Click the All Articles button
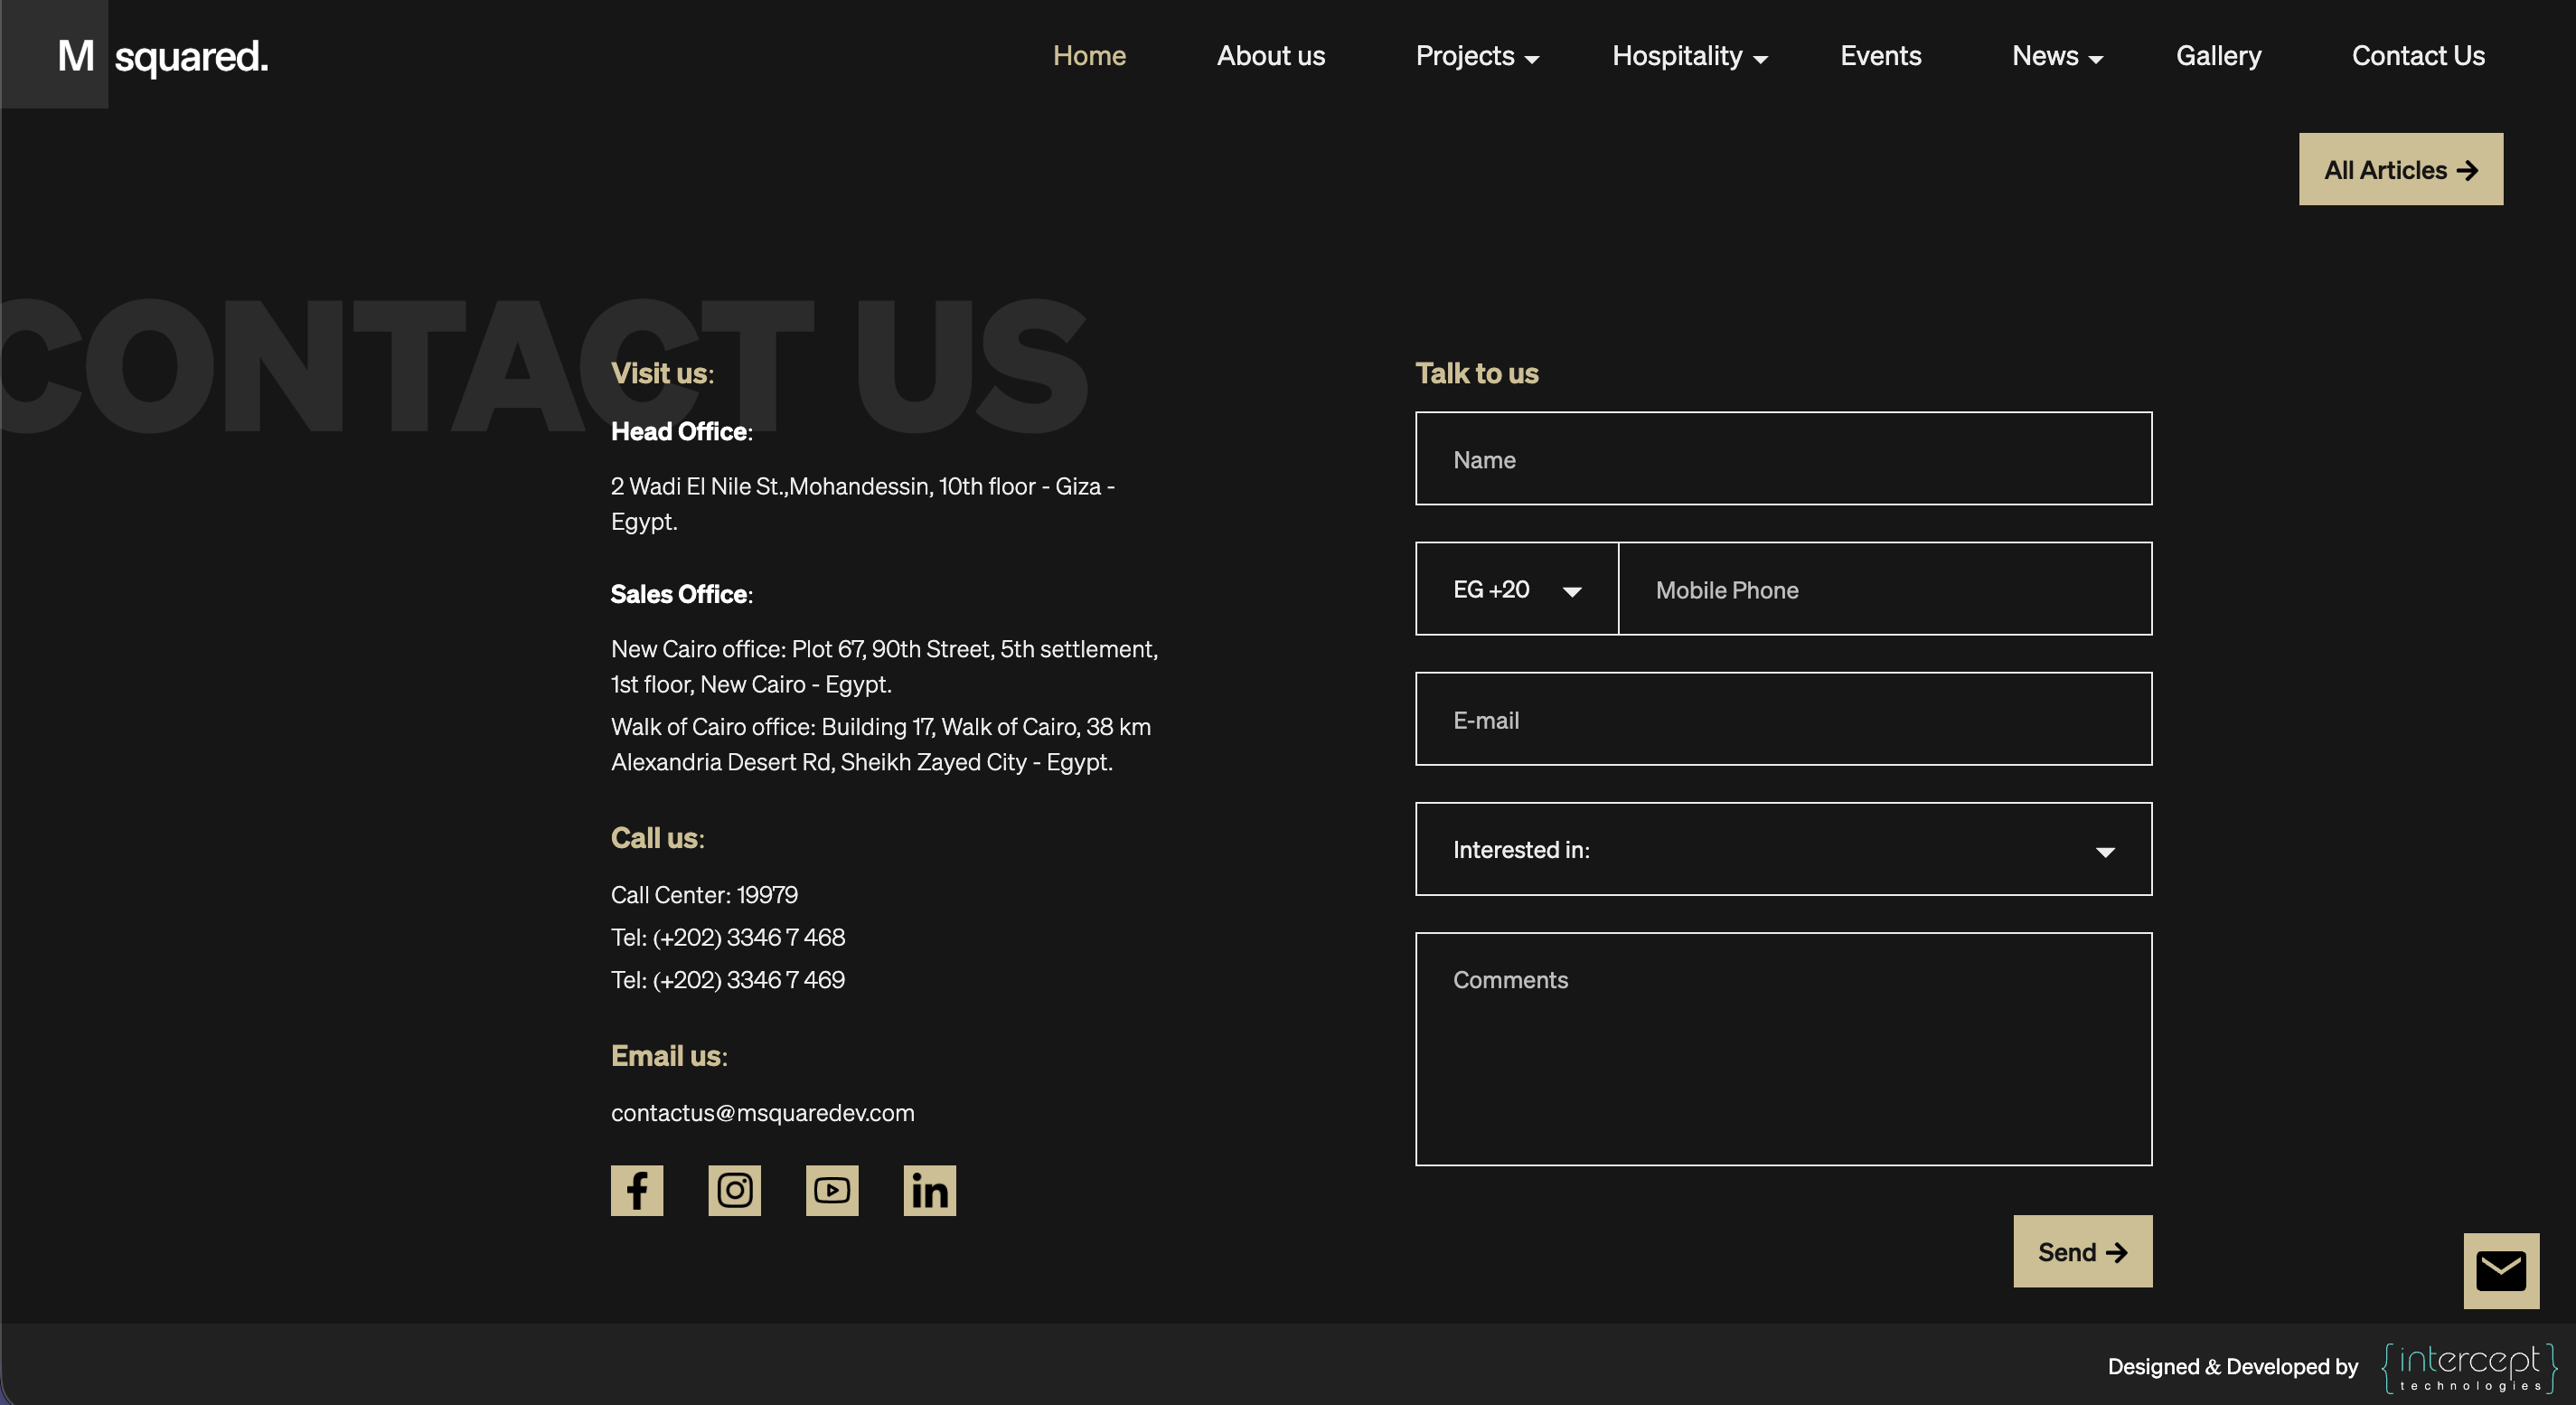The image size is (2576, 1405). [x=2400, y=169]
